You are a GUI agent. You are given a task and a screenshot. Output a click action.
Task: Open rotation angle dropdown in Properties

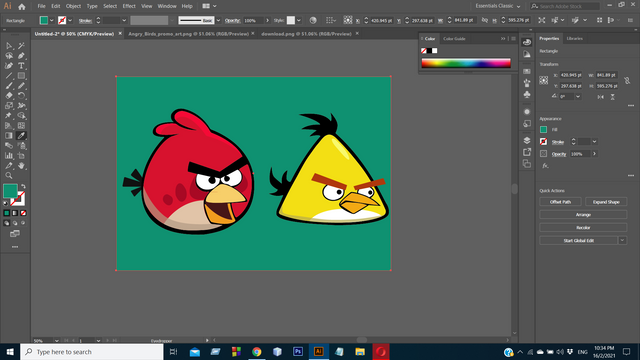coord(578,97)
